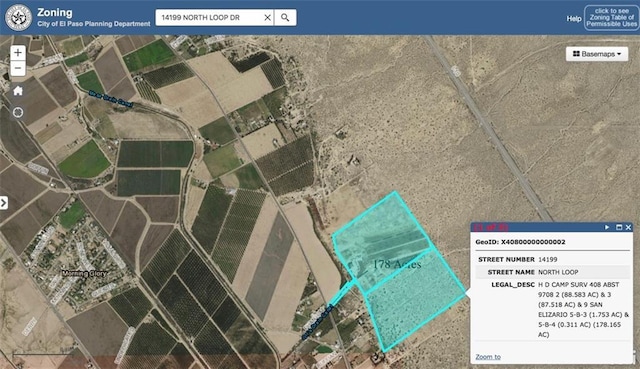Zoom in with the plus button
Screen dimensions: 640x369
(18, 53)
